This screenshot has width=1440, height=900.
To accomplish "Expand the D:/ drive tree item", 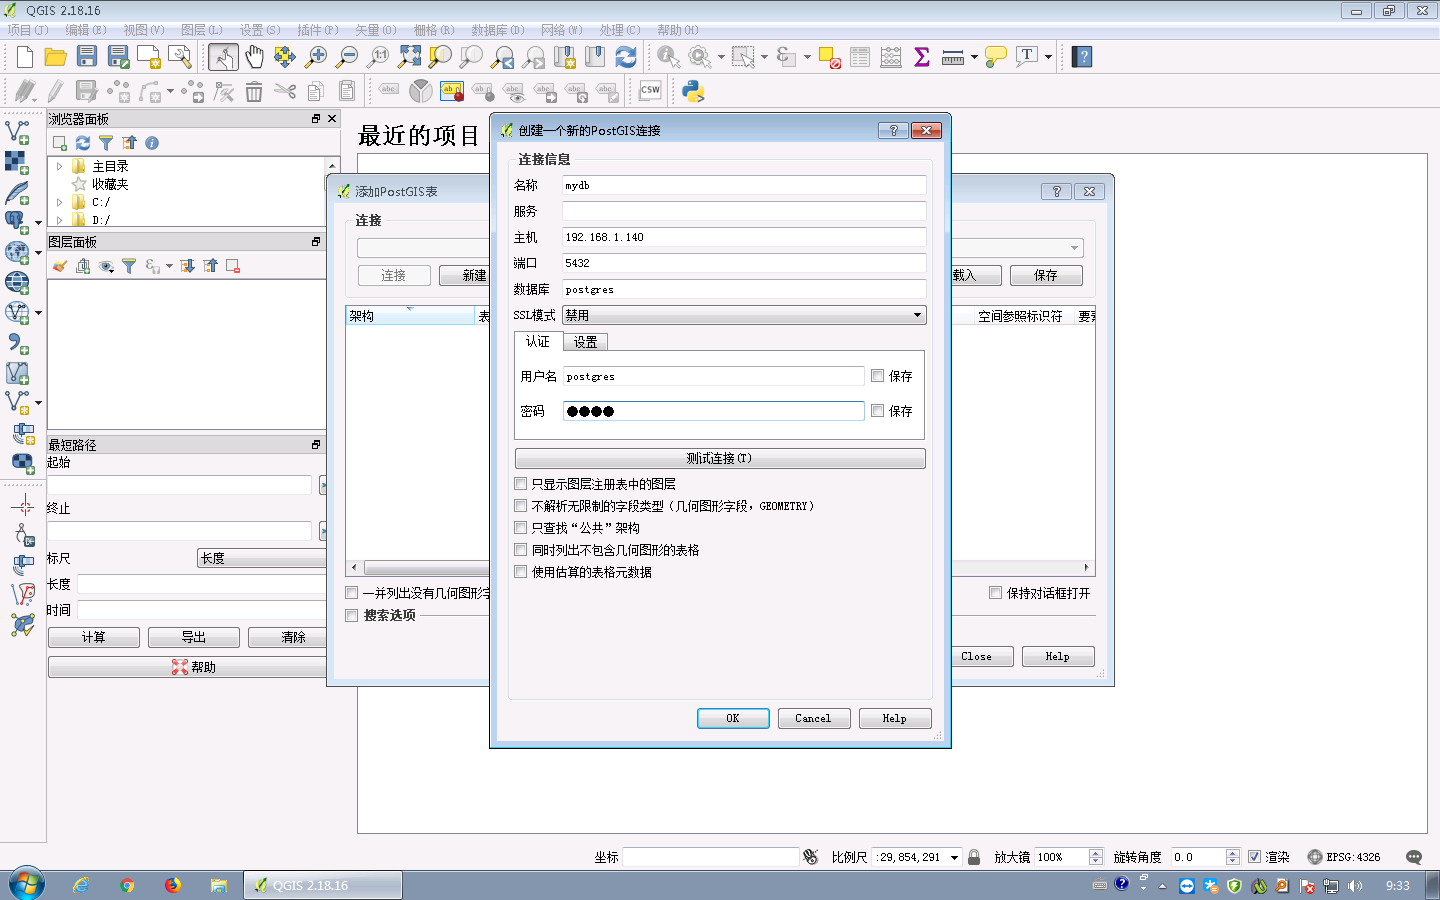I will pyautogui.click(x=60, y=220).
